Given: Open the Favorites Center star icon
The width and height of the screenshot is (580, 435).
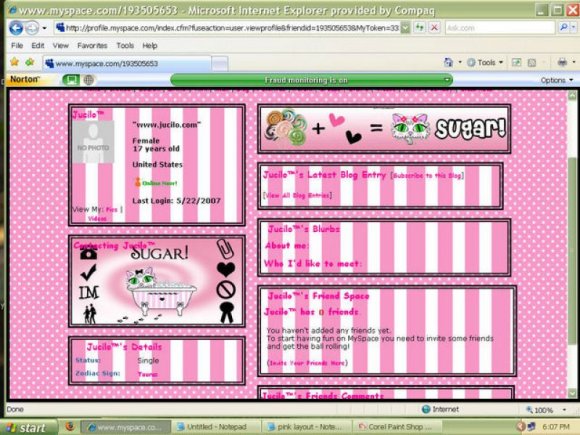Looking at the screenshot, I should pyautogui.click(x=14, y=62).
